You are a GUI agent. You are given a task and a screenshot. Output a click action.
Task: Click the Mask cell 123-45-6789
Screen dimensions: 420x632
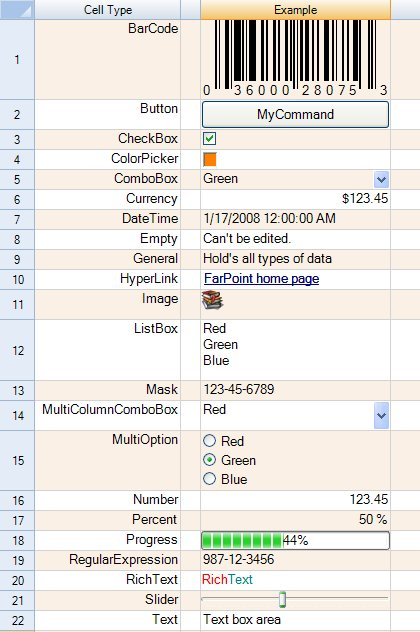click(x=295, y=390)
